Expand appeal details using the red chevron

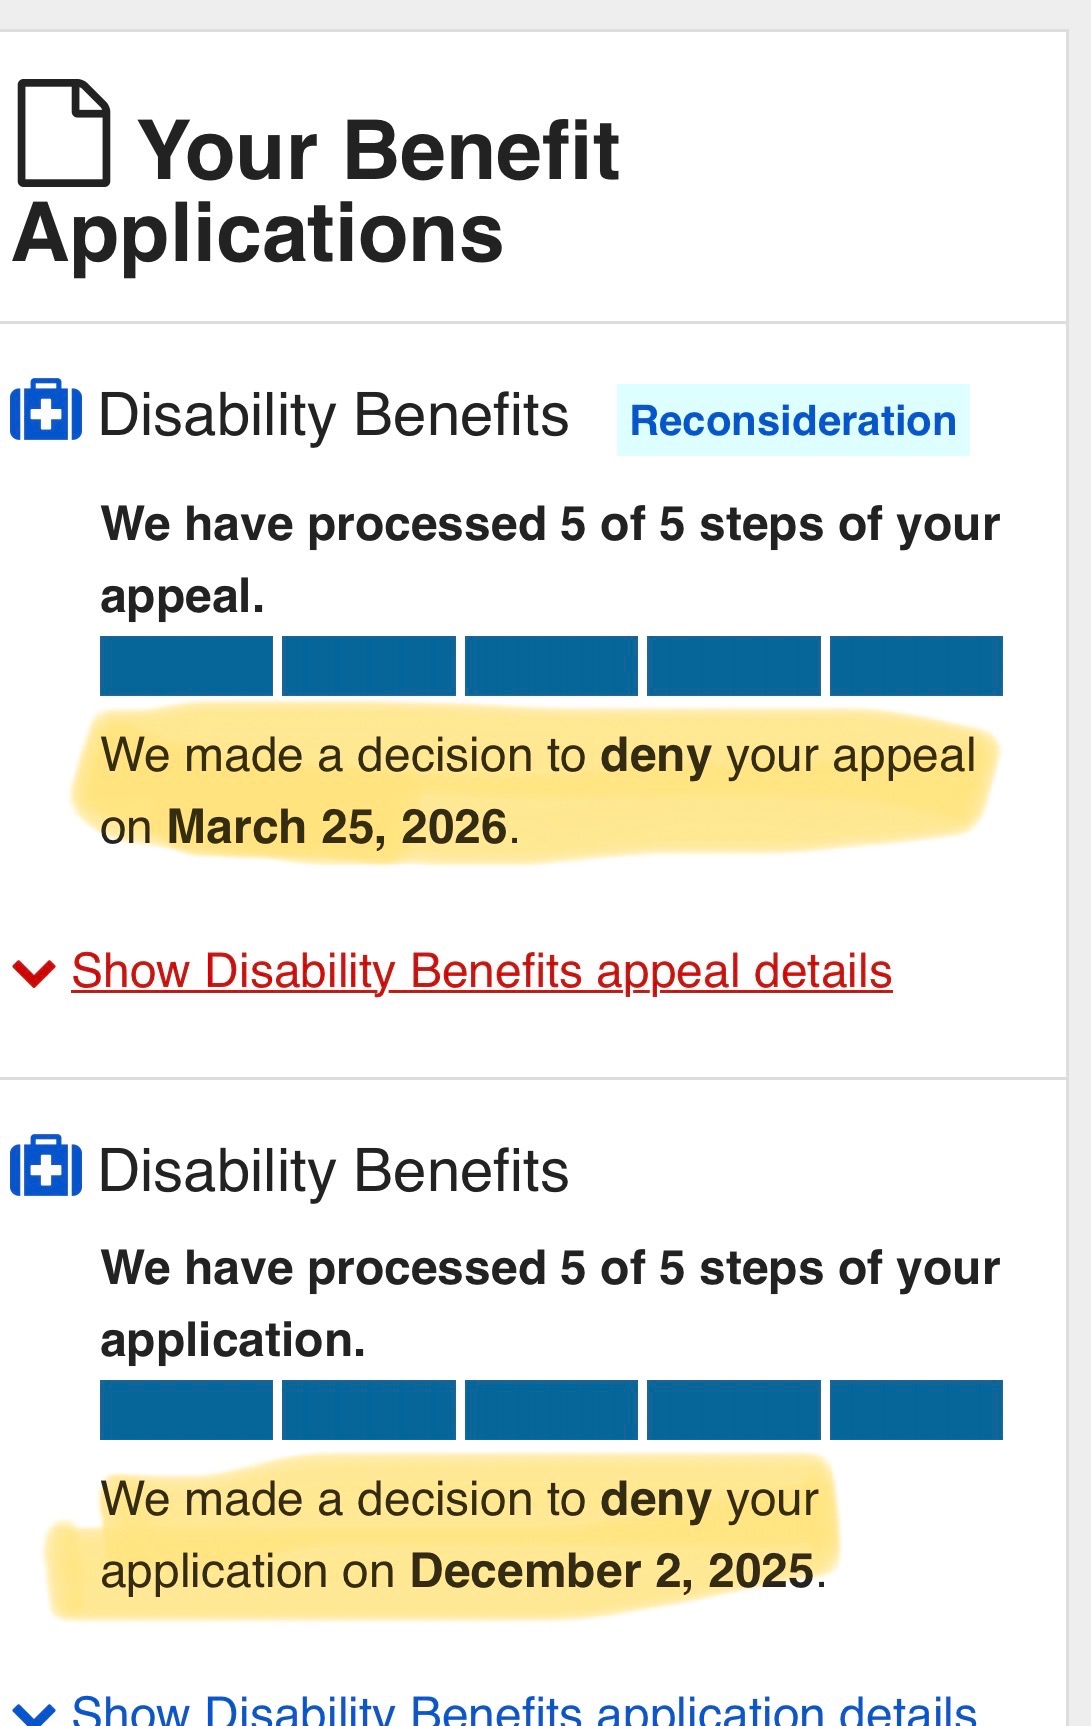[34, 972]
